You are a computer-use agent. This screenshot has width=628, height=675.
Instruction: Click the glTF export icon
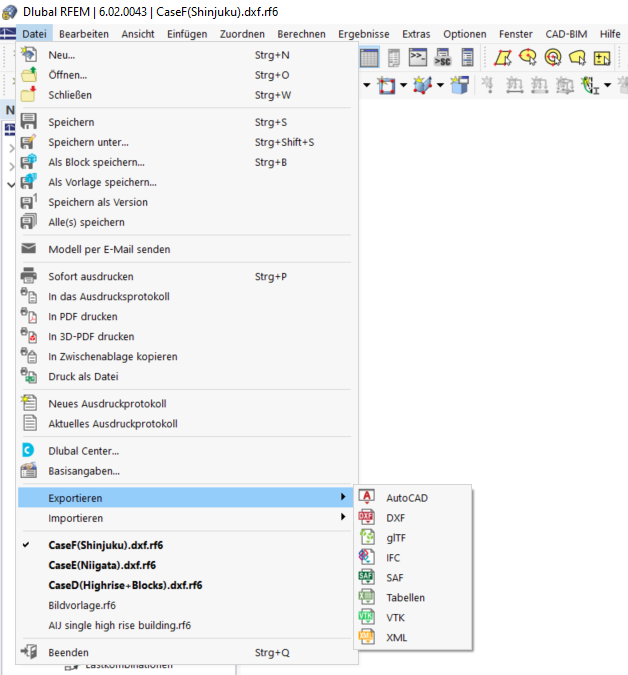tap(367, 537)
